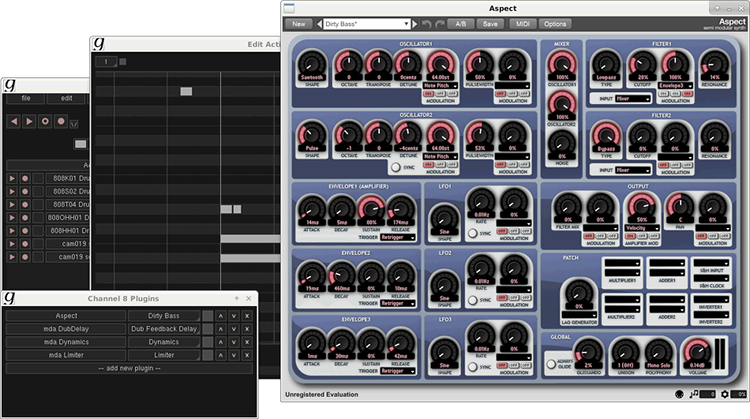
Task: Click the record dot on 808T04 channel
Action: pos(25,205)
